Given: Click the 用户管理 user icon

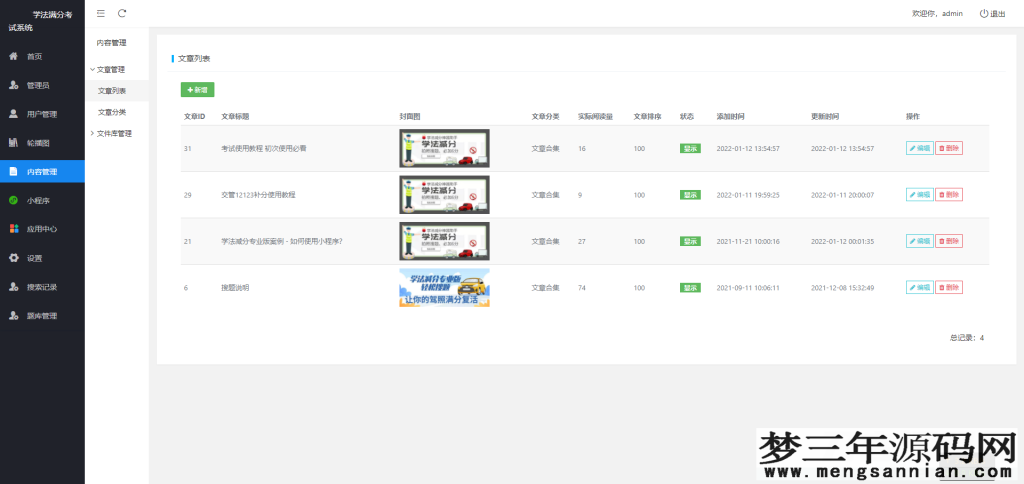Looking at the screenshot, I should tap(13, 114).
